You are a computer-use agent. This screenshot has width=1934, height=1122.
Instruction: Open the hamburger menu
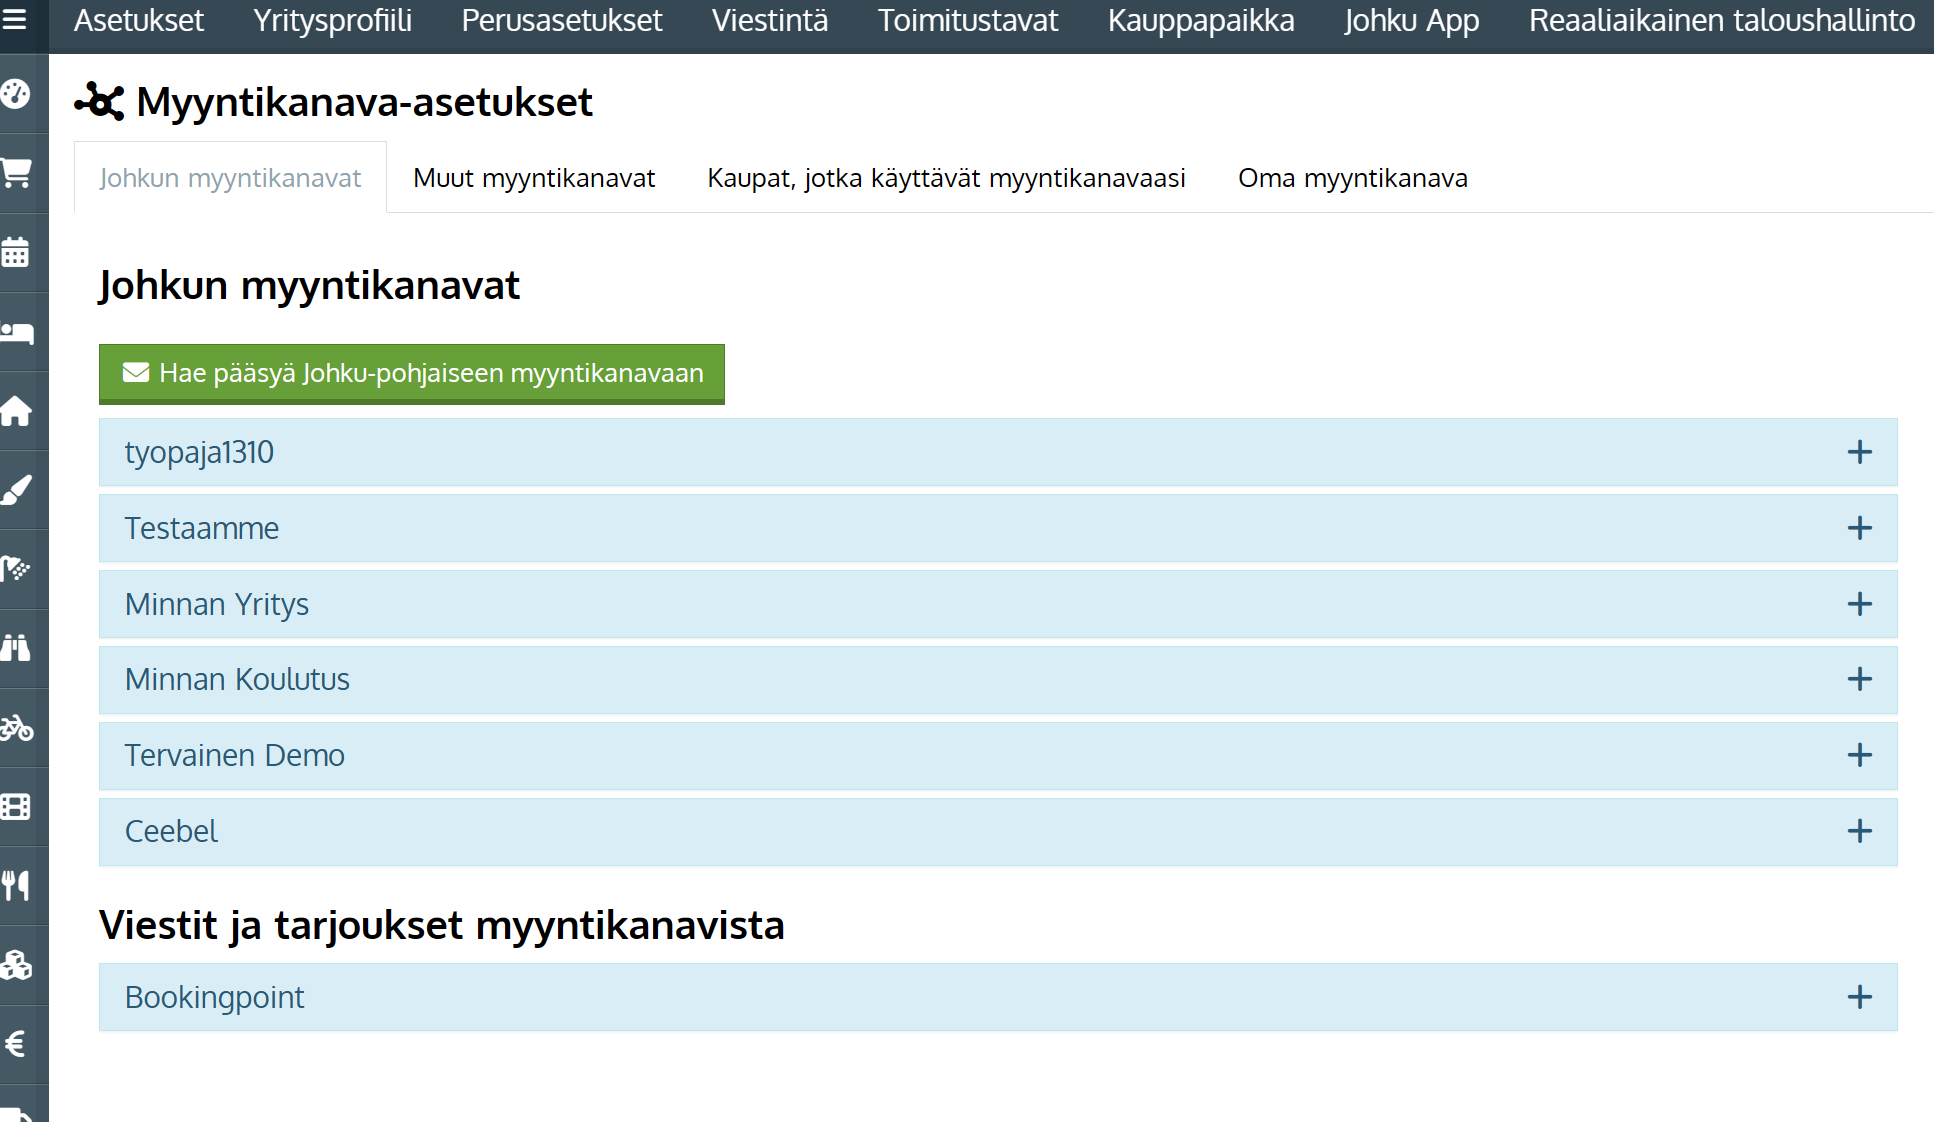(x=14, y=19)
